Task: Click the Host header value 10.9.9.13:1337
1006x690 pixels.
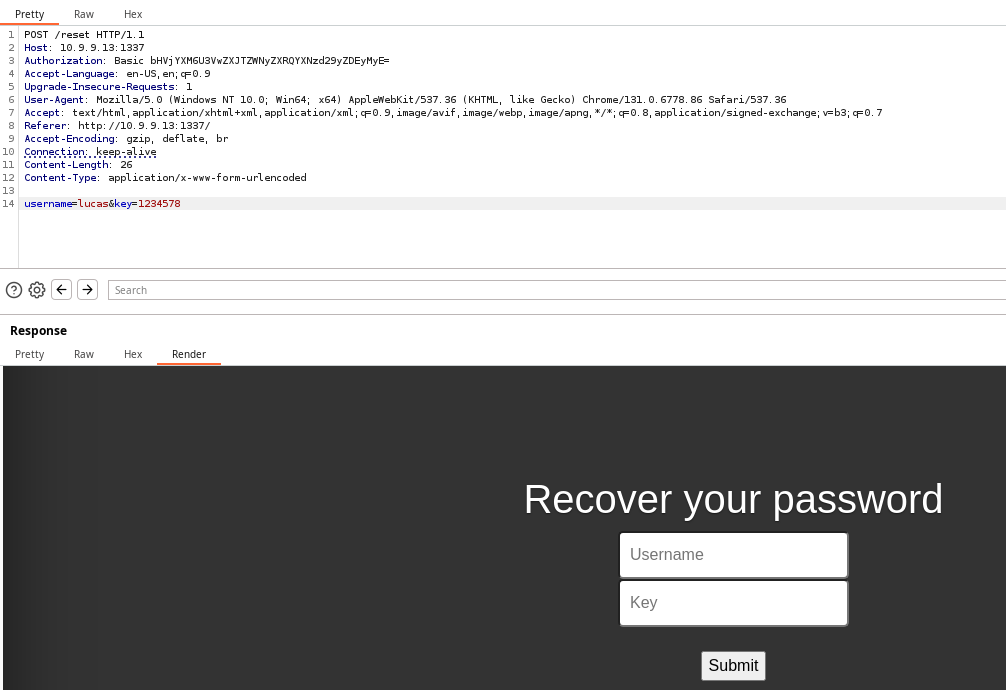Action: (102, 47)
